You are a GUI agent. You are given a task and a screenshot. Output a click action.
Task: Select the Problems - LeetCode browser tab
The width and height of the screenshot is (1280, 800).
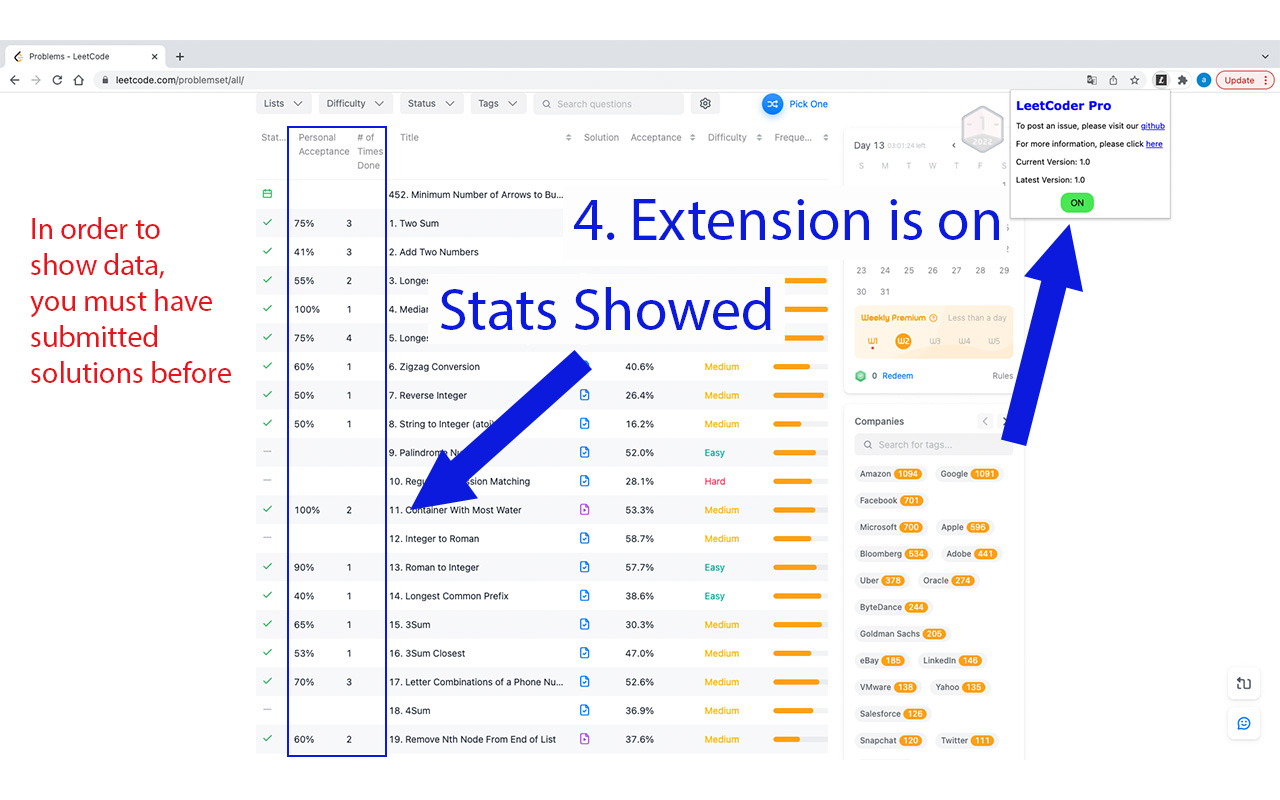coord(85,57)
